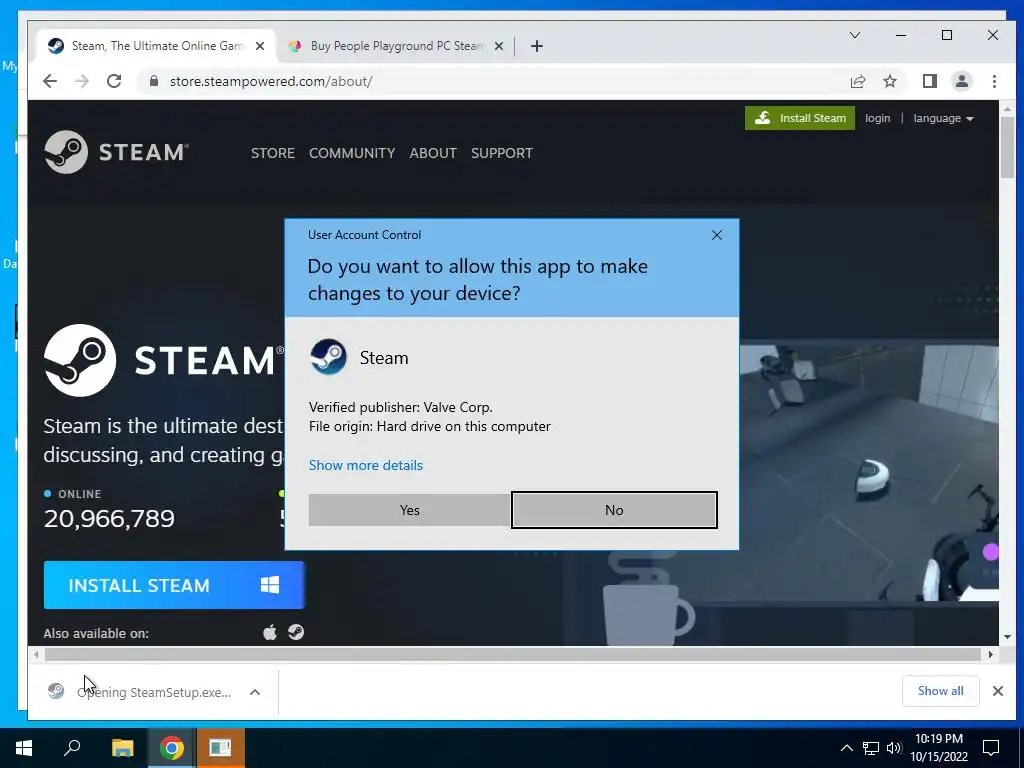Click the horizontal scrollbar thumb
Image resolution: width=1024 pixels, height=768 pixels.
coord(513,654)
